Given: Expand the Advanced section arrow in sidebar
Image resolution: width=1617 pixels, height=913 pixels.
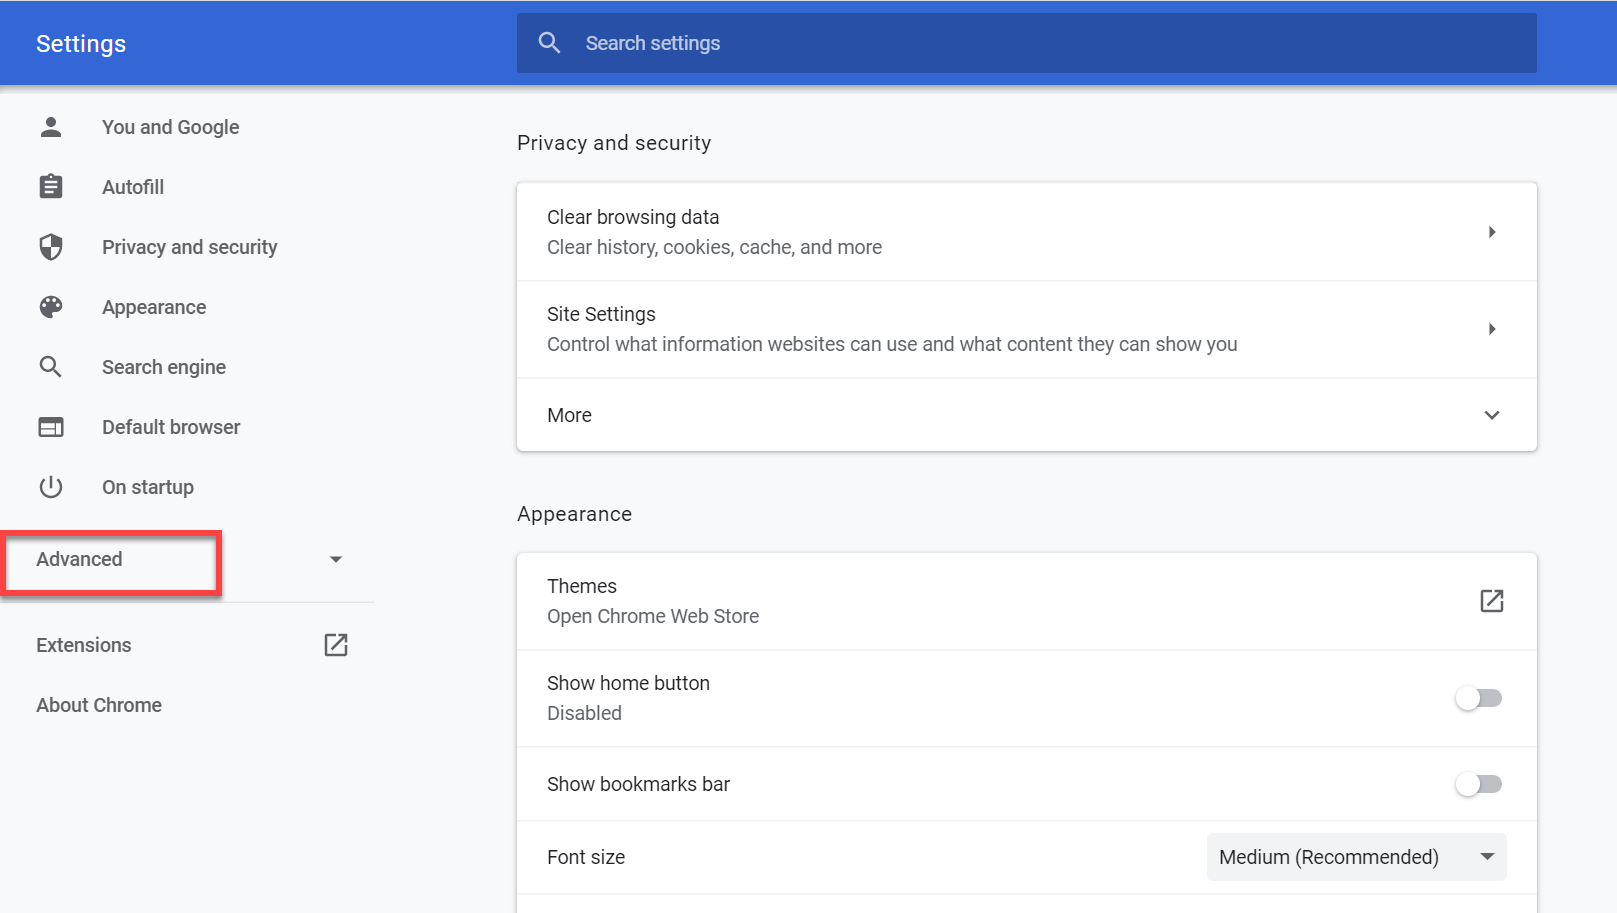Looking at the screenshot, I should point(336,559).
